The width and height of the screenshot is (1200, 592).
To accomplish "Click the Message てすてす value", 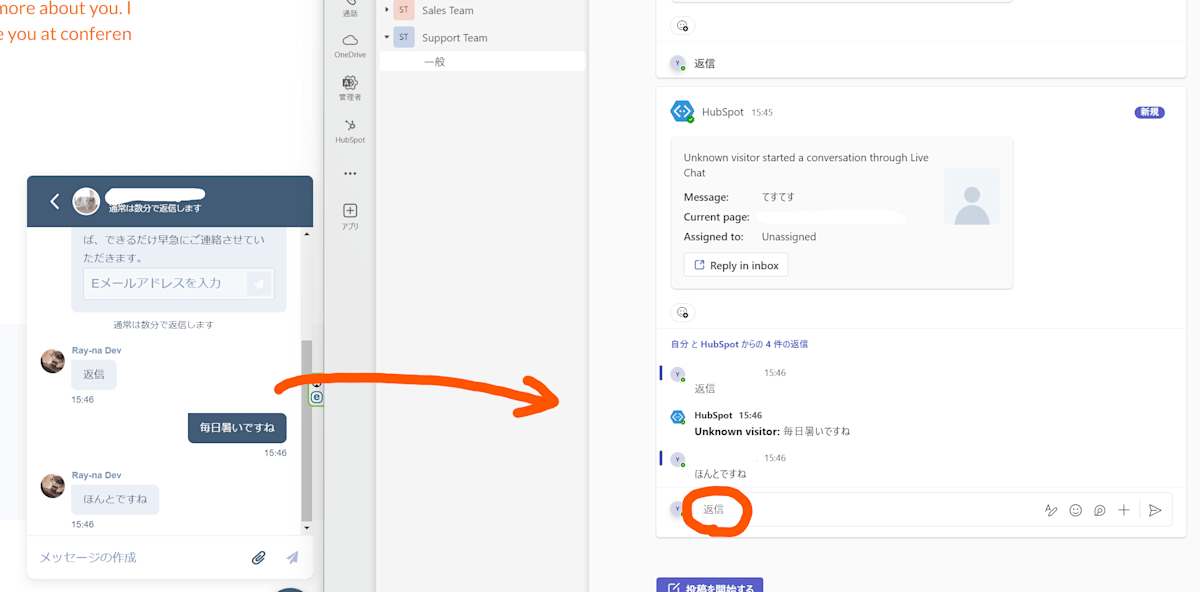I will coord(778,197).
